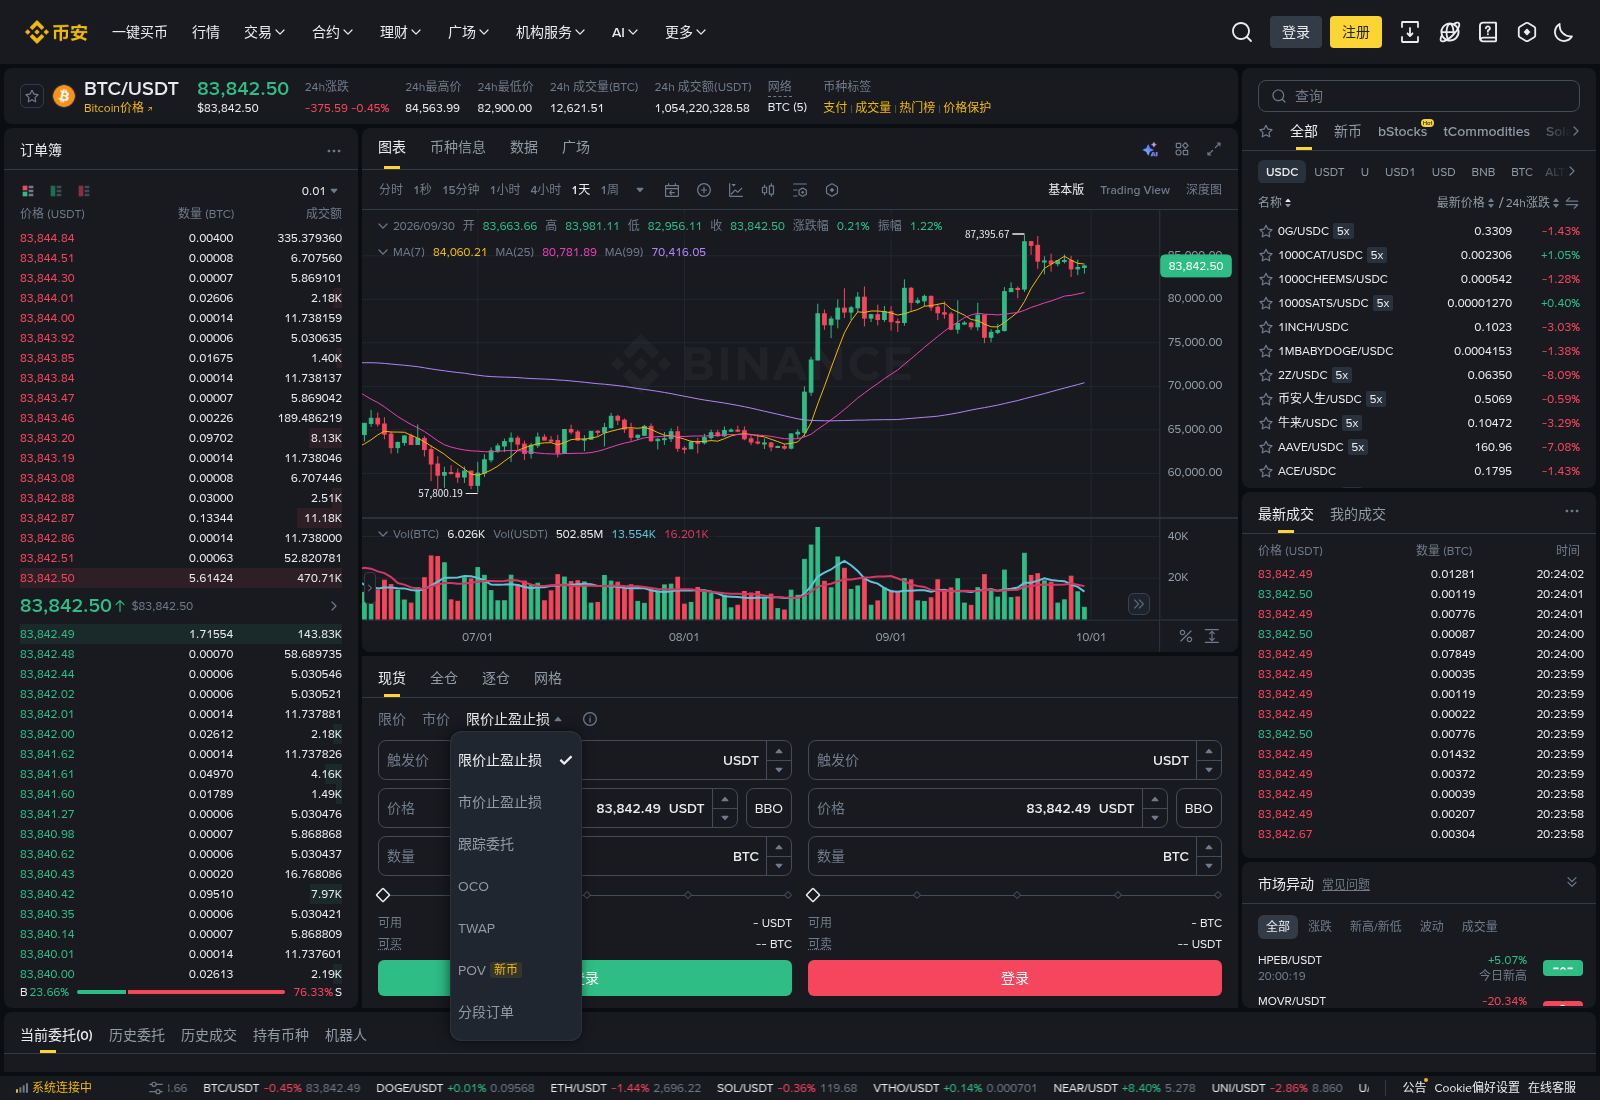Favorite the AAVE/USDC pair

(1266, 447)
